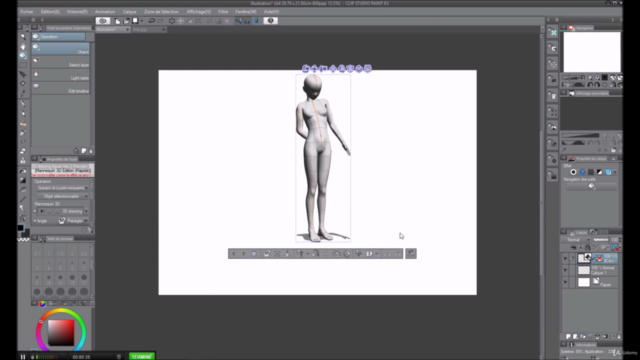
Task: Open the Fichier menu
Action: tap(27, 12)
